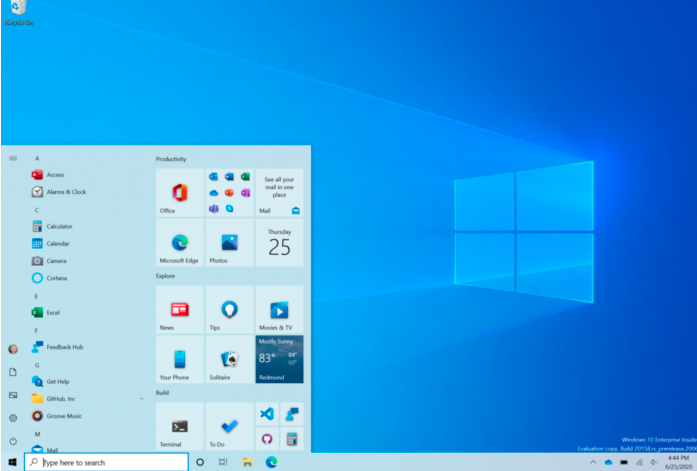
Task: Open the Tips tile
Action: click(x=229, y=310)
